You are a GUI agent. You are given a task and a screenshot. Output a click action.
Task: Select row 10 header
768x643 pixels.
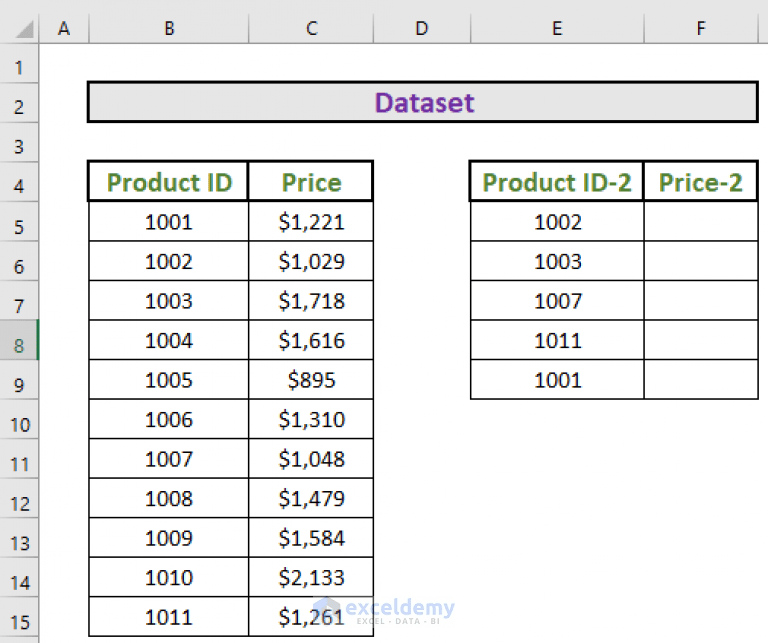[19, 419]
